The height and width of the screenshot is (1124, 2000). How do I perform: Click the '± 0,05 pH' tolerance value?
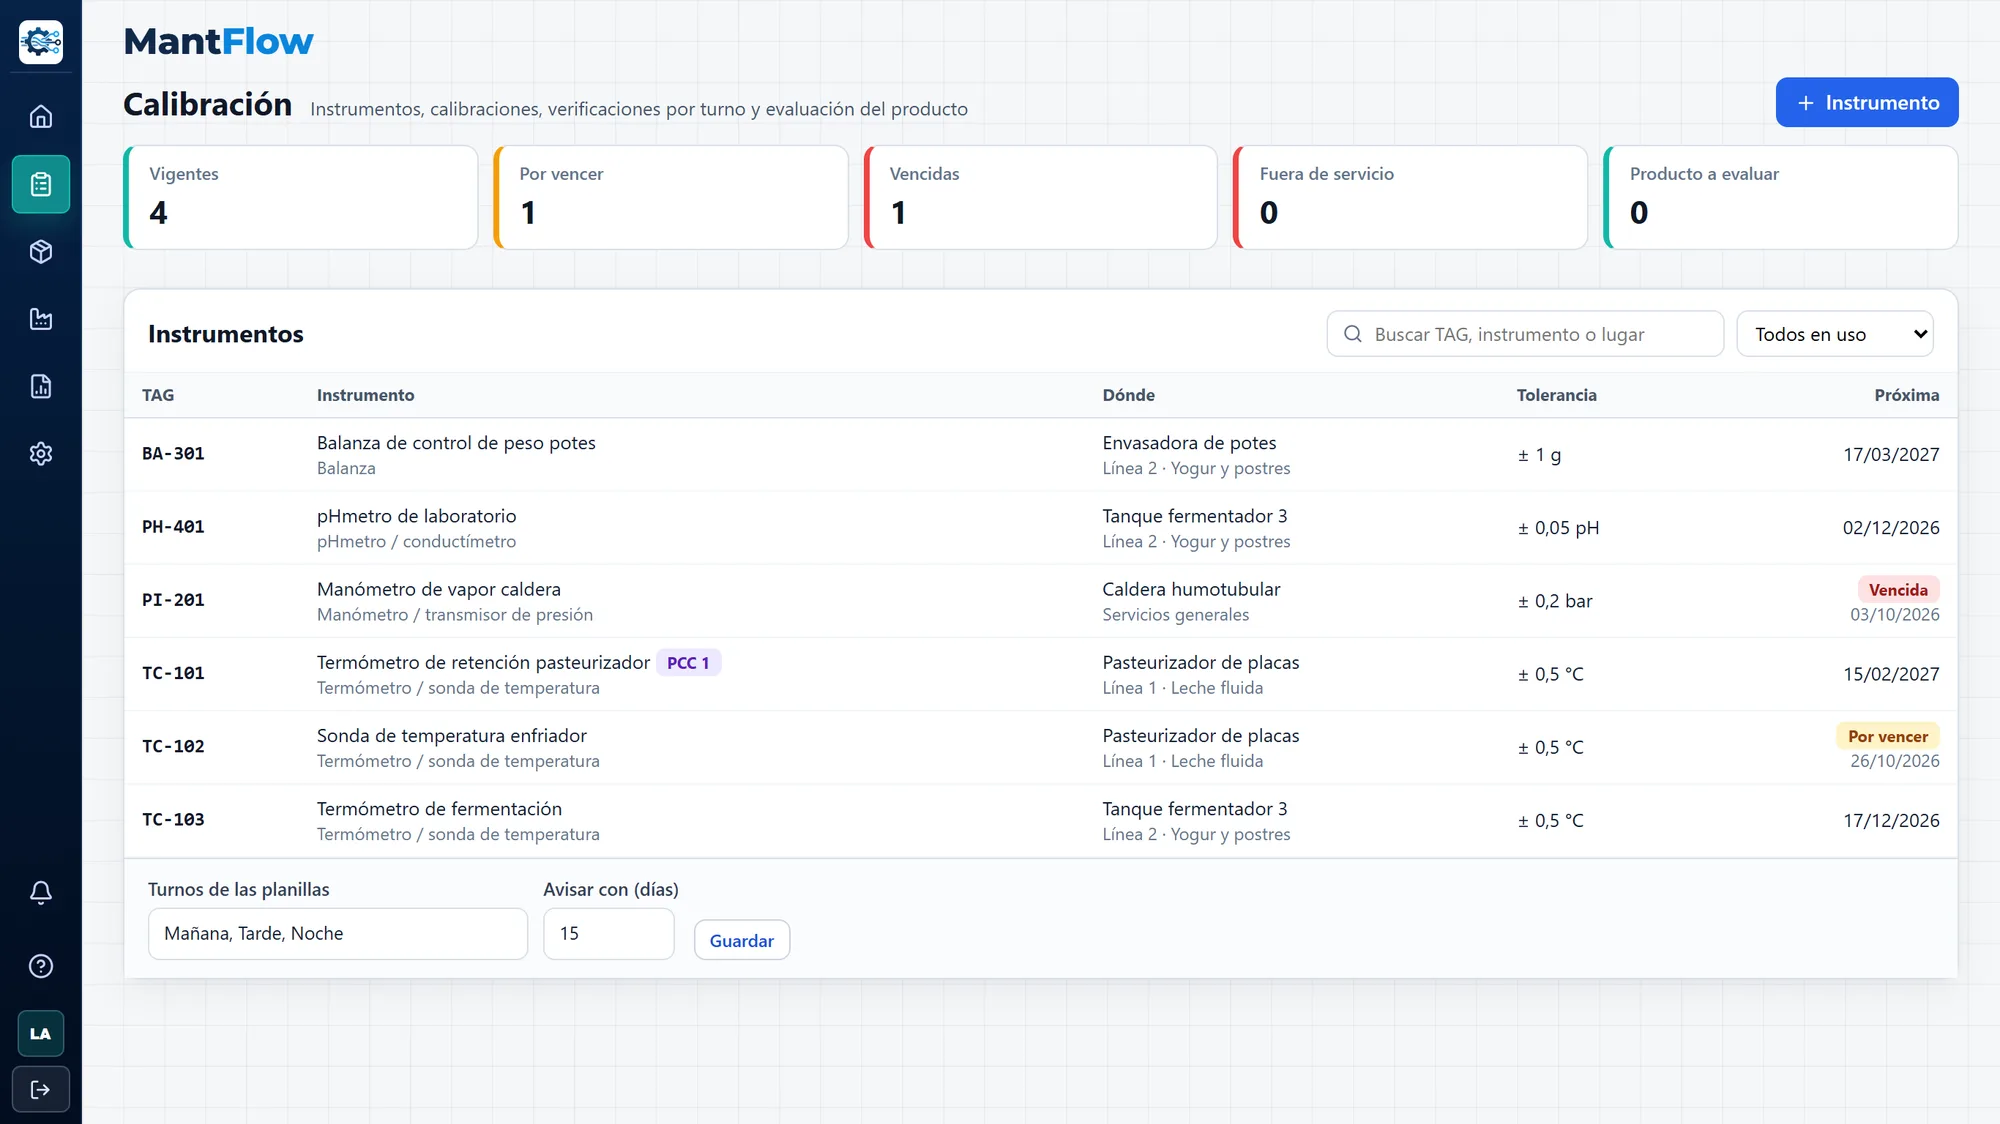pyautogui.click(x=1558, y=528)
